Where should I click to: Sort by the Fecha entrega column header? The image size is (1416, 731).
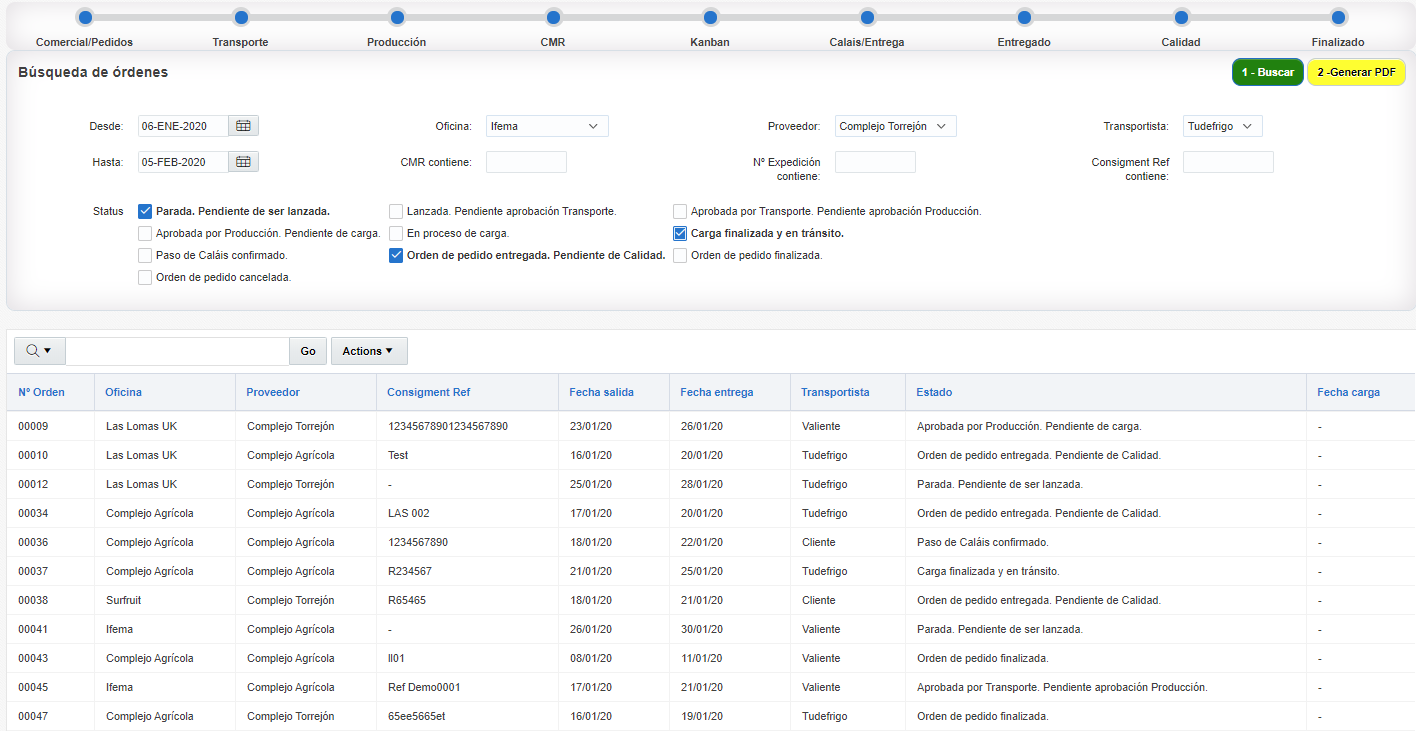coord(717,392)
